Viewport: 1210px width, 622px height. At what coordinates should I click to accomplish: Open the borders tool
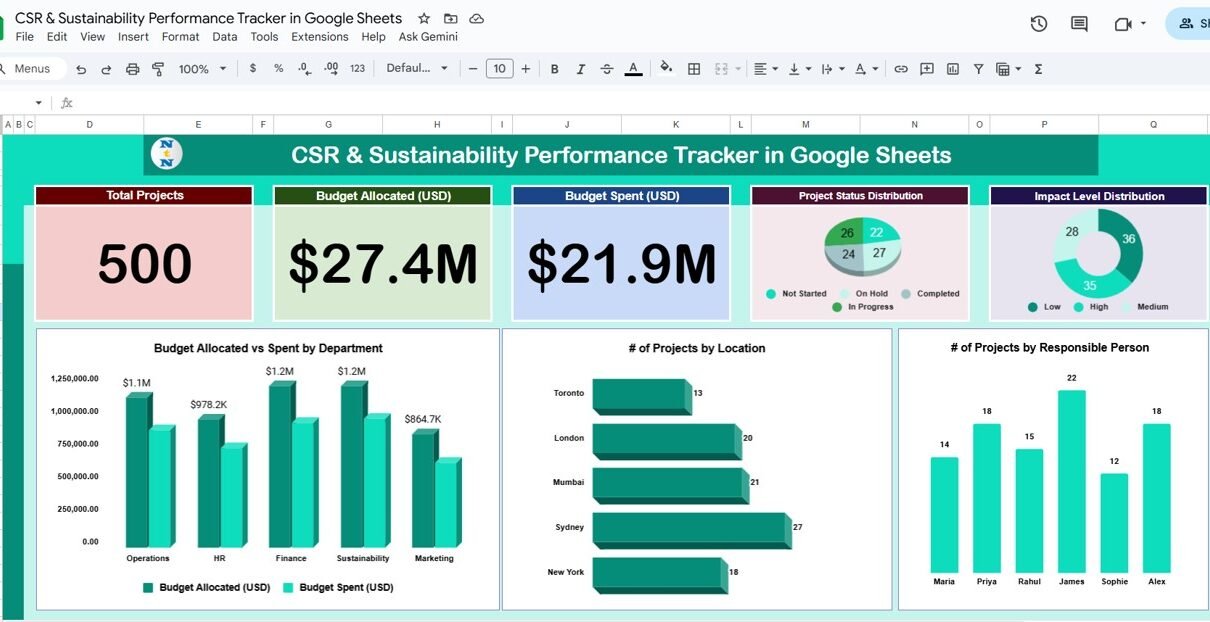point(694,69)
